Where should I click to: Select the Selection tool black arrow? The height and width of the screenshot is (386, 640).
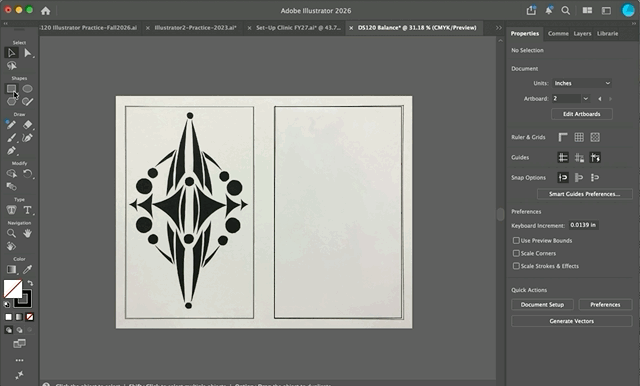pos(11,53)
